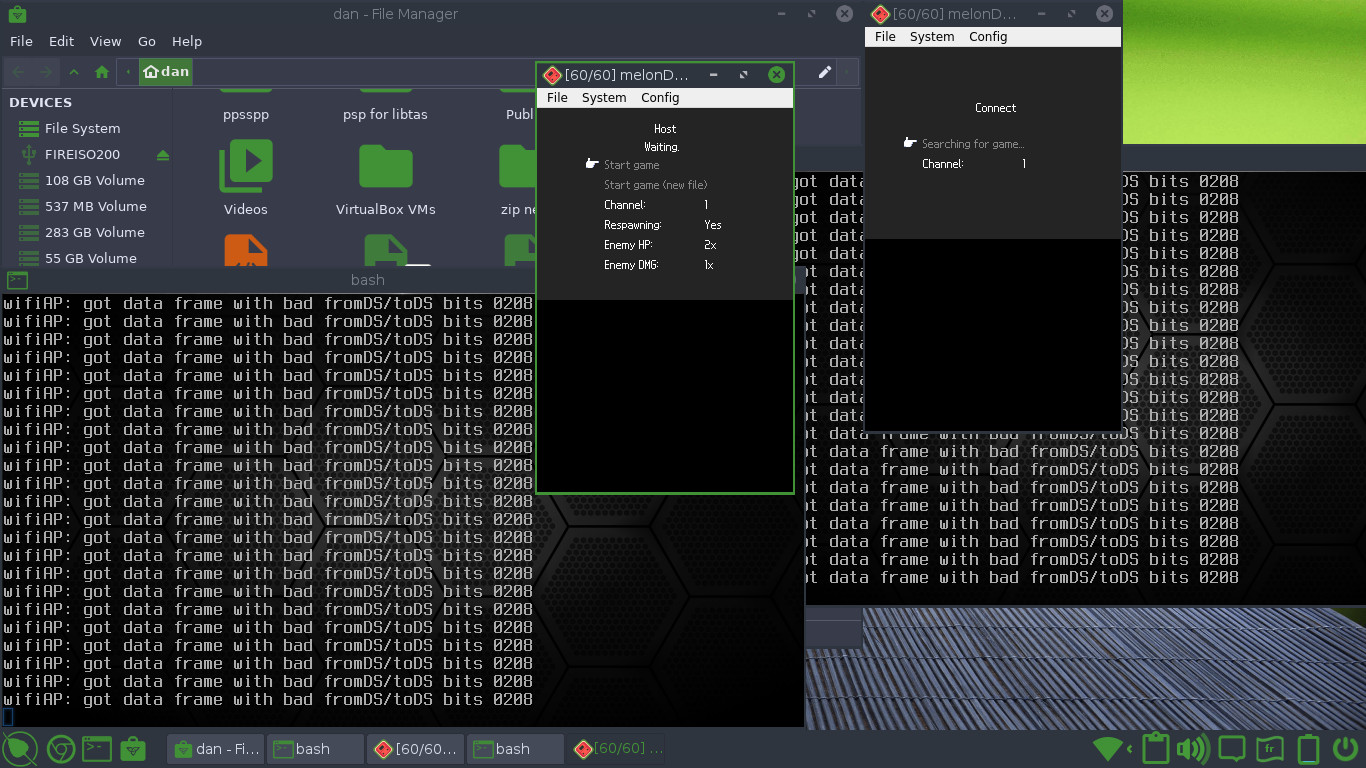Open File menu in melonDS Connect window

pos(885,36)
